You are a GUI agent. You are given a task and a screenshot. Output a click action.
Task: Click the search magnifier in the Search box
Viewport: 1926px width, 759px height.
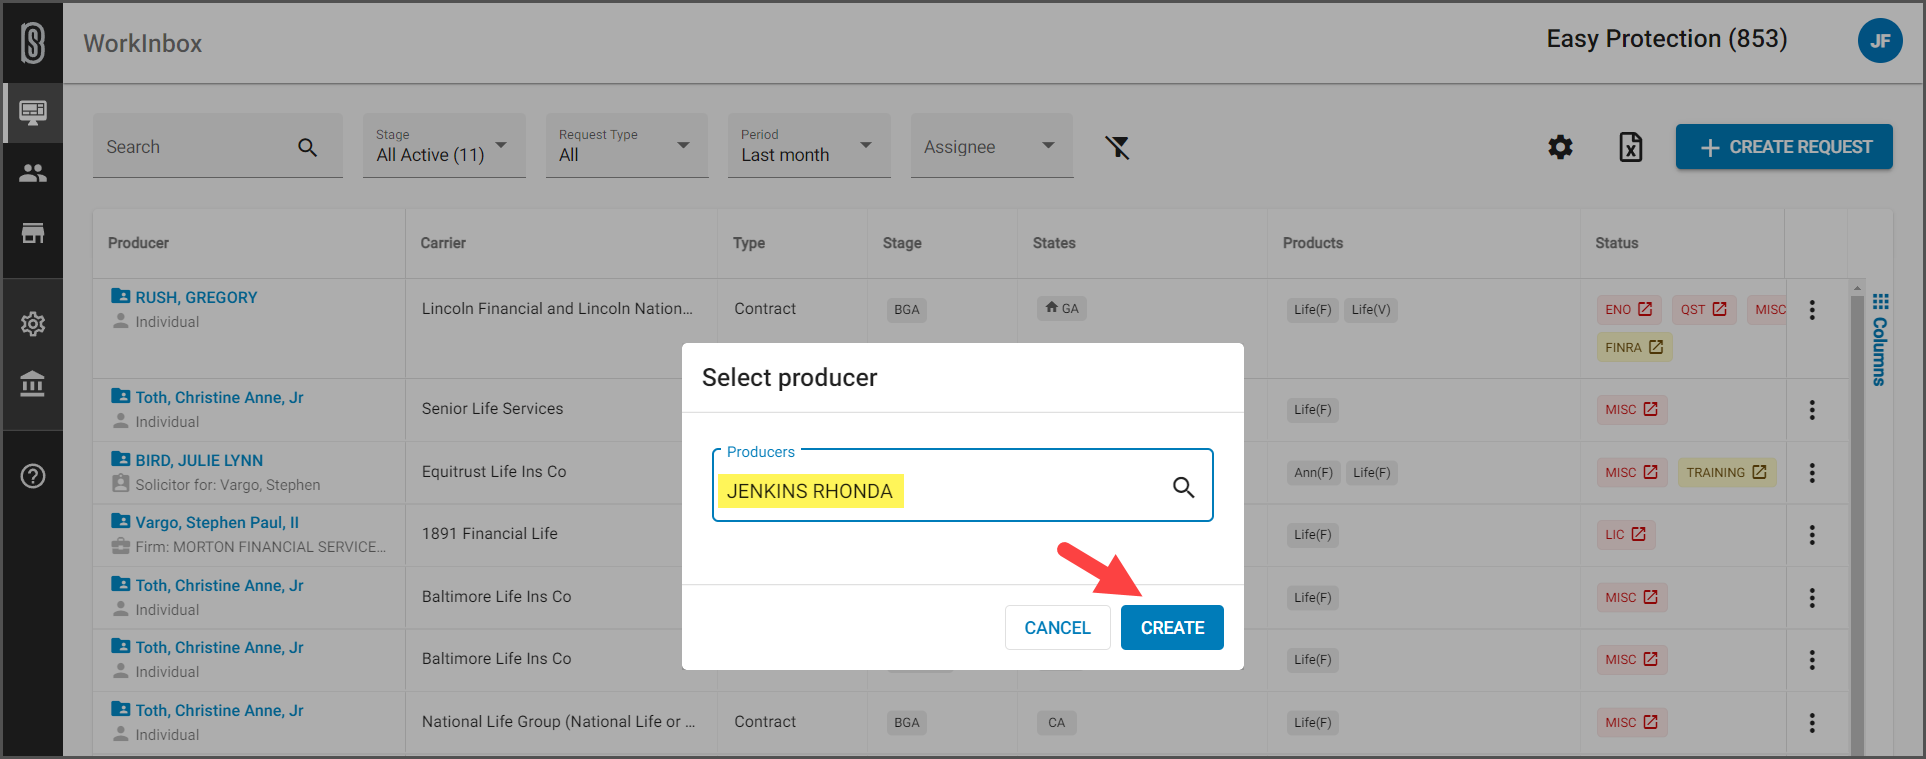307,147
